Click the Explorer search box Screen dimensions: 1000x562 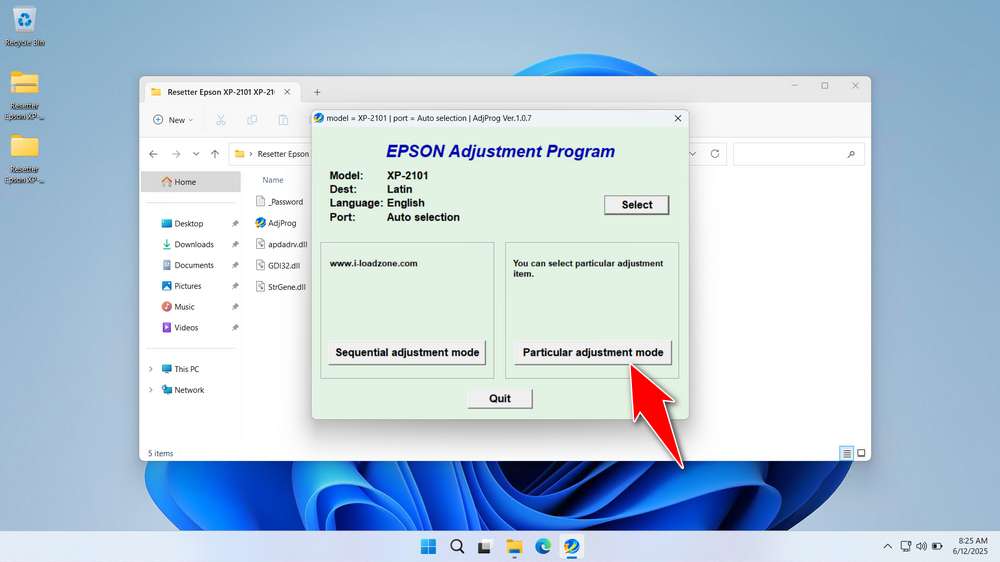point(798,154)
